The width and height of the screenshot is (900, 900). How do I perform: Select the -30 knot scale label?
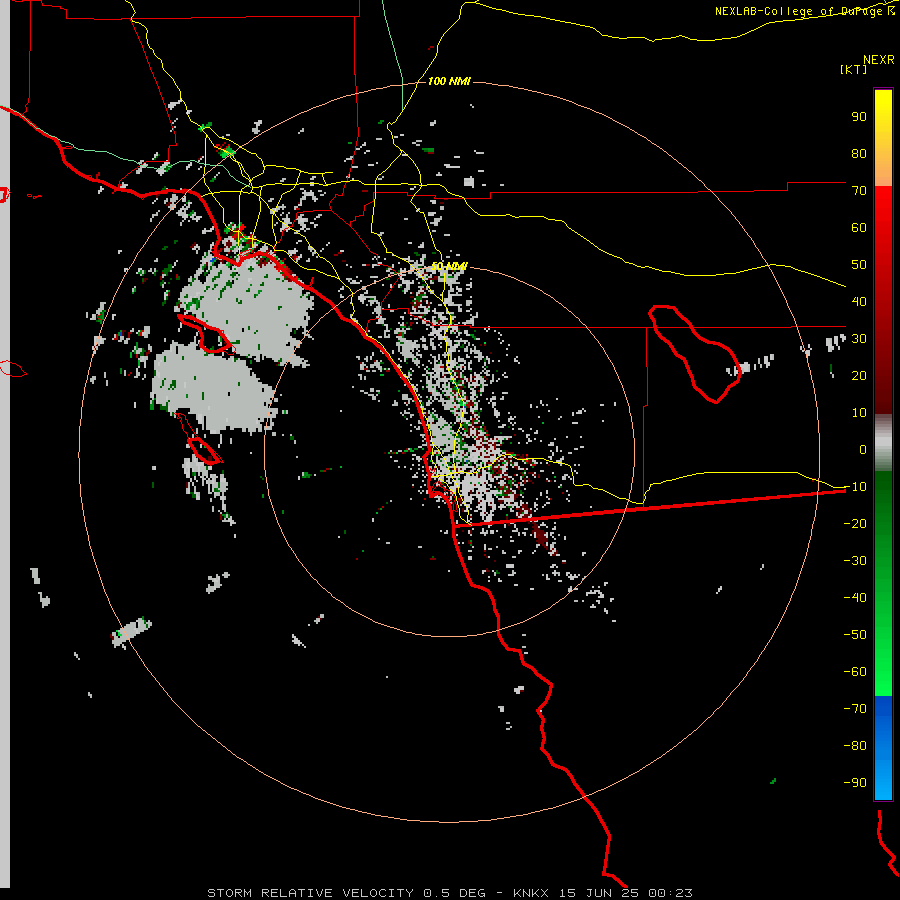pos(855,561)
